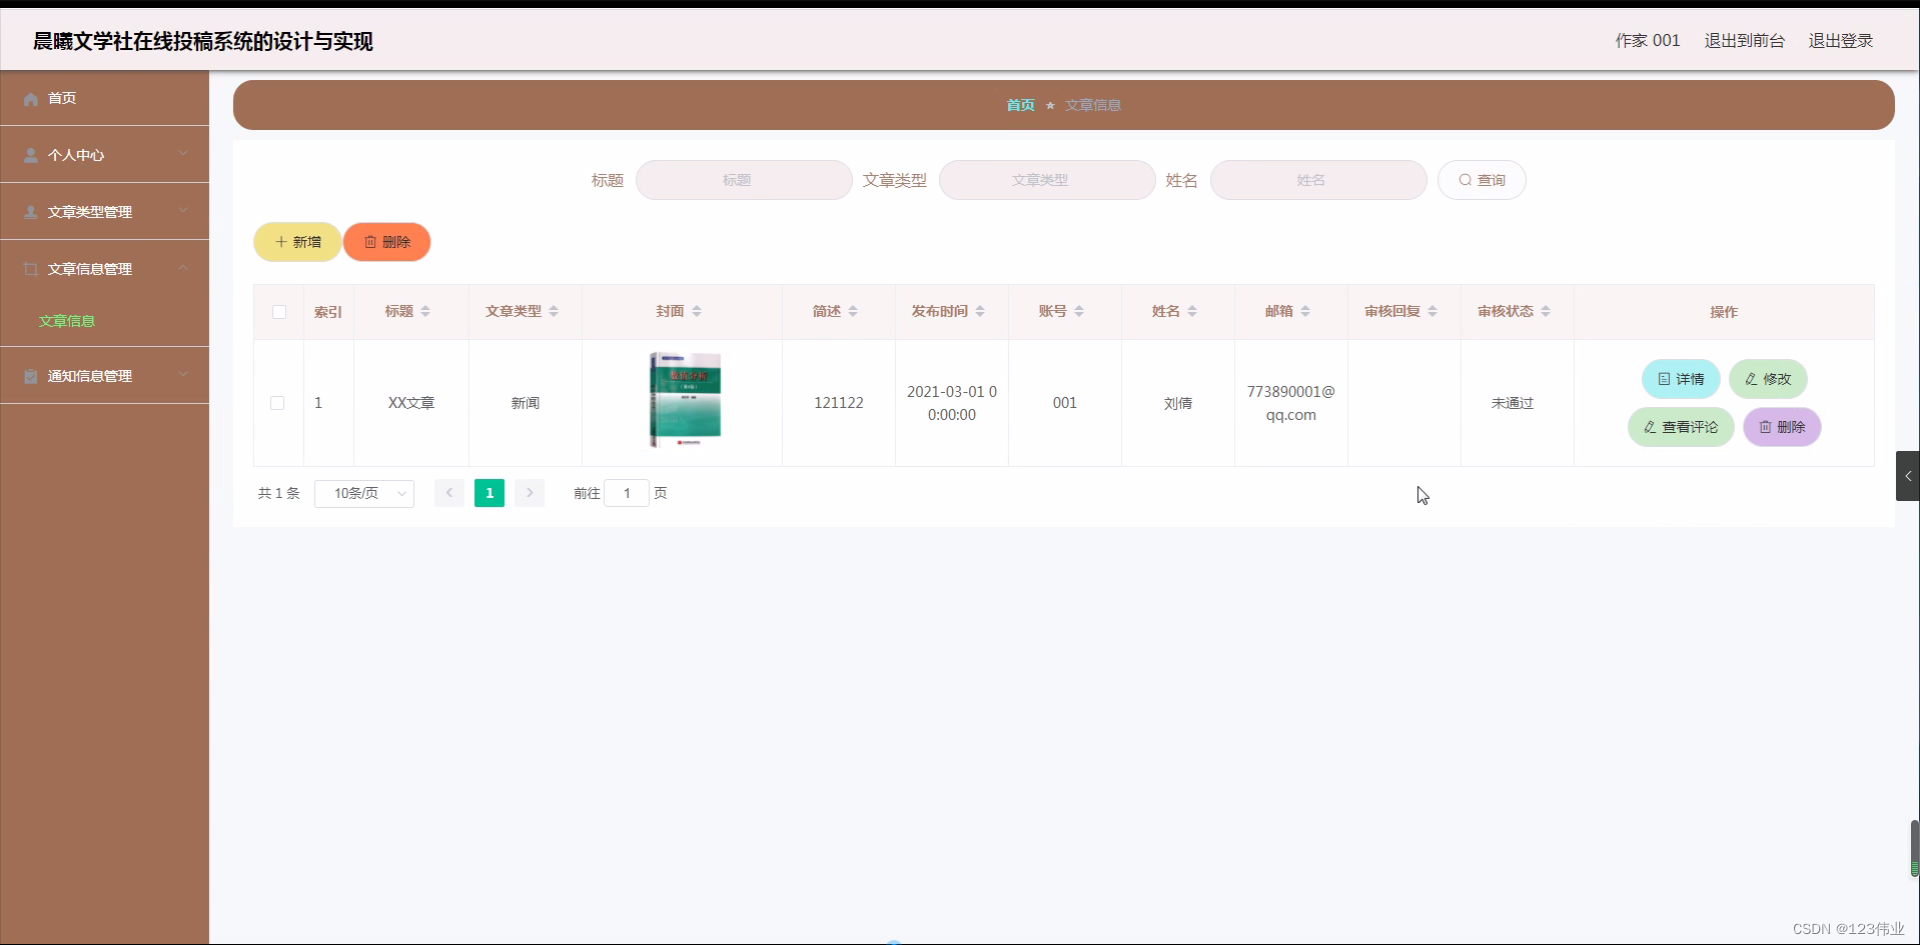1920x945 pixels.
Task: Click the article cover thumbnail image
Action: pyautogui.click(x=685, y=399)
